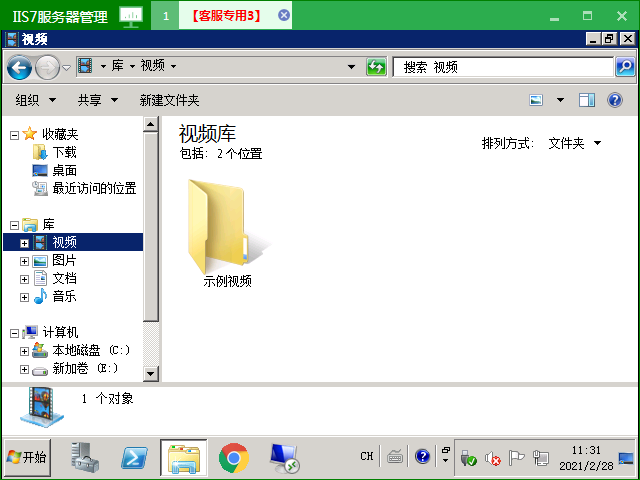
Task: Click the 新建文件夹 button
Action: coord(169,100)
